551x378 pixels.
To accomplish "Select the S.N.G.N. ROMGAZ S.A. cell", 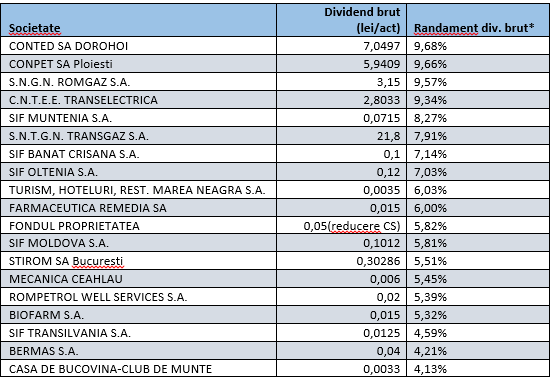I will [138, 82].
